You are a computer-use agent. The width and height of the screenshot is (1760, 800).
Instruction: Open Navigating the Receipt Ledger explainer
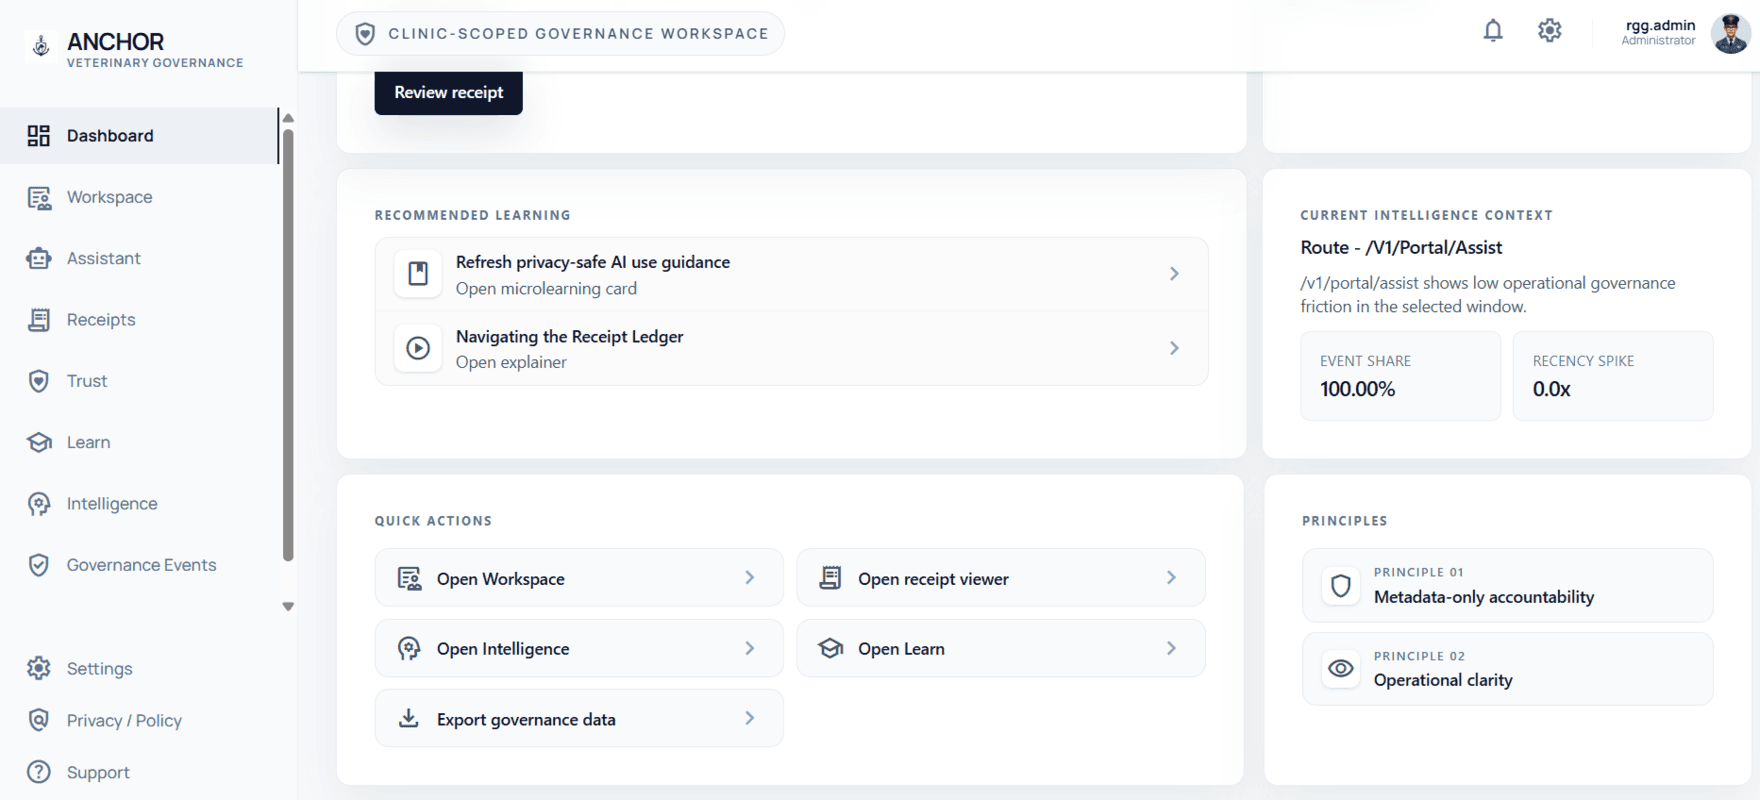(x=791, y=348)
